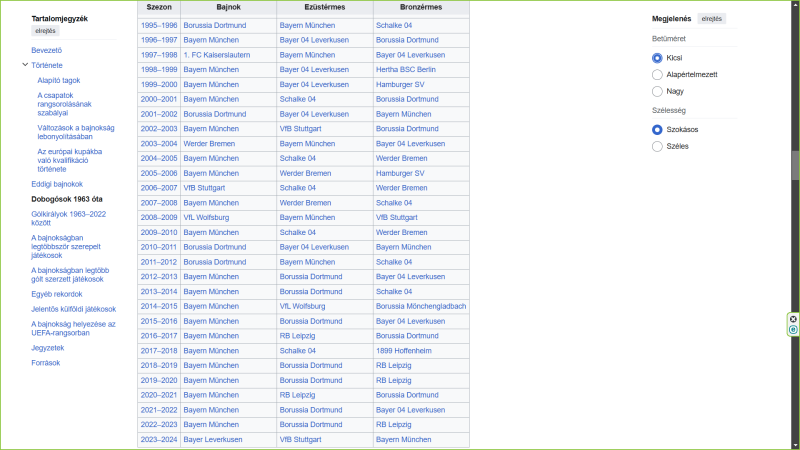Close the floating side widget
Viewport: 800px width, 450px height.
click(x=793, y=319)
